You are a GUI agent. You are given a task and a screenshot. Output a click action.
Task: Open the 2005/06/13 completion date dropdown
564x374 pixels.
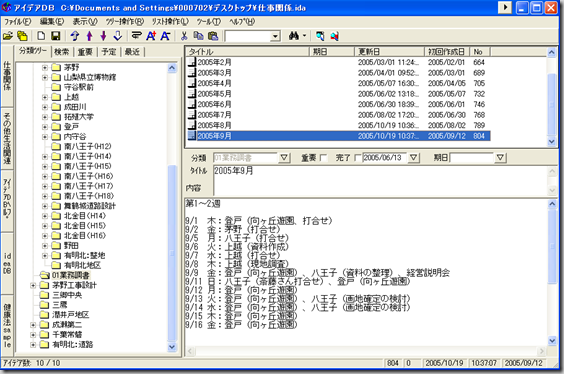click(x=414, y=158)
